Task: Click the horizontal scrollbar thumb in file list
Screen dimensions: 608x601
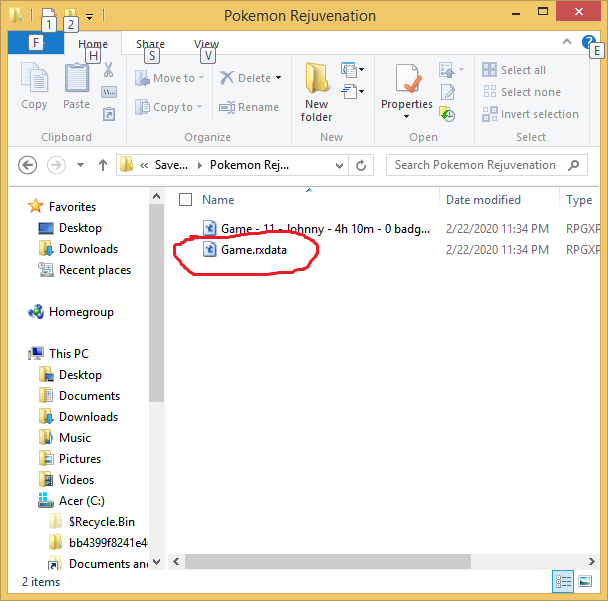Action: (328, 561)
